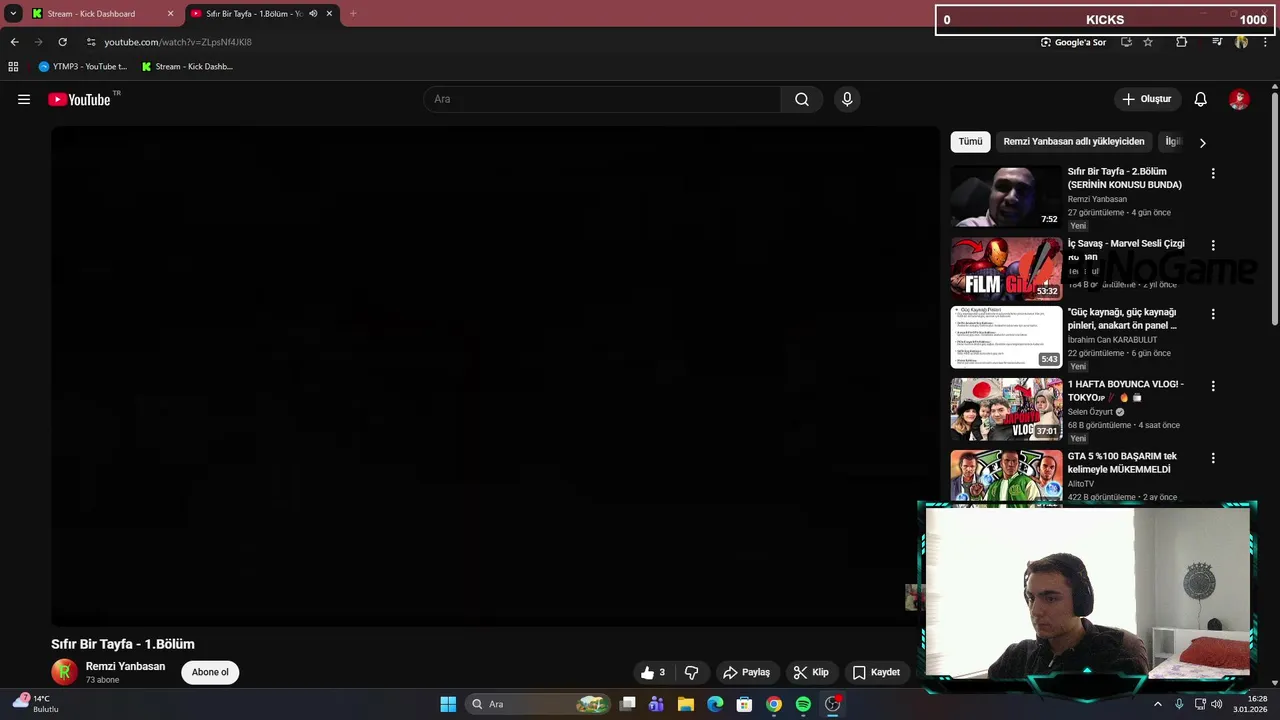Open media controls icon in Chrome toolbar

pyautogui.click(x=1216, y=42)
